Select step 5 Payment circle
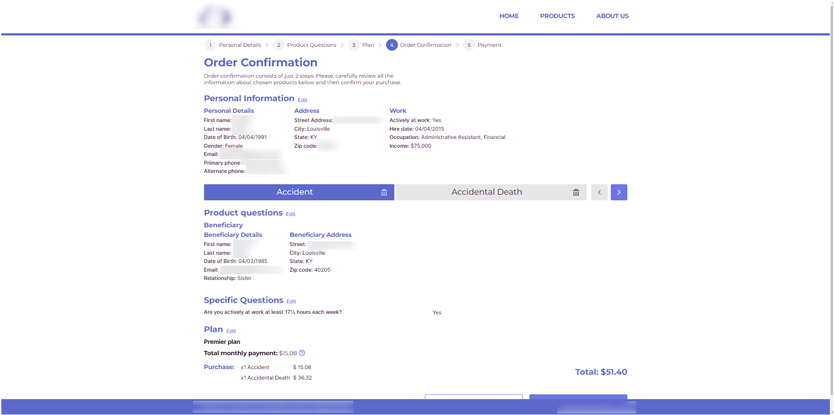 (469, 45)
